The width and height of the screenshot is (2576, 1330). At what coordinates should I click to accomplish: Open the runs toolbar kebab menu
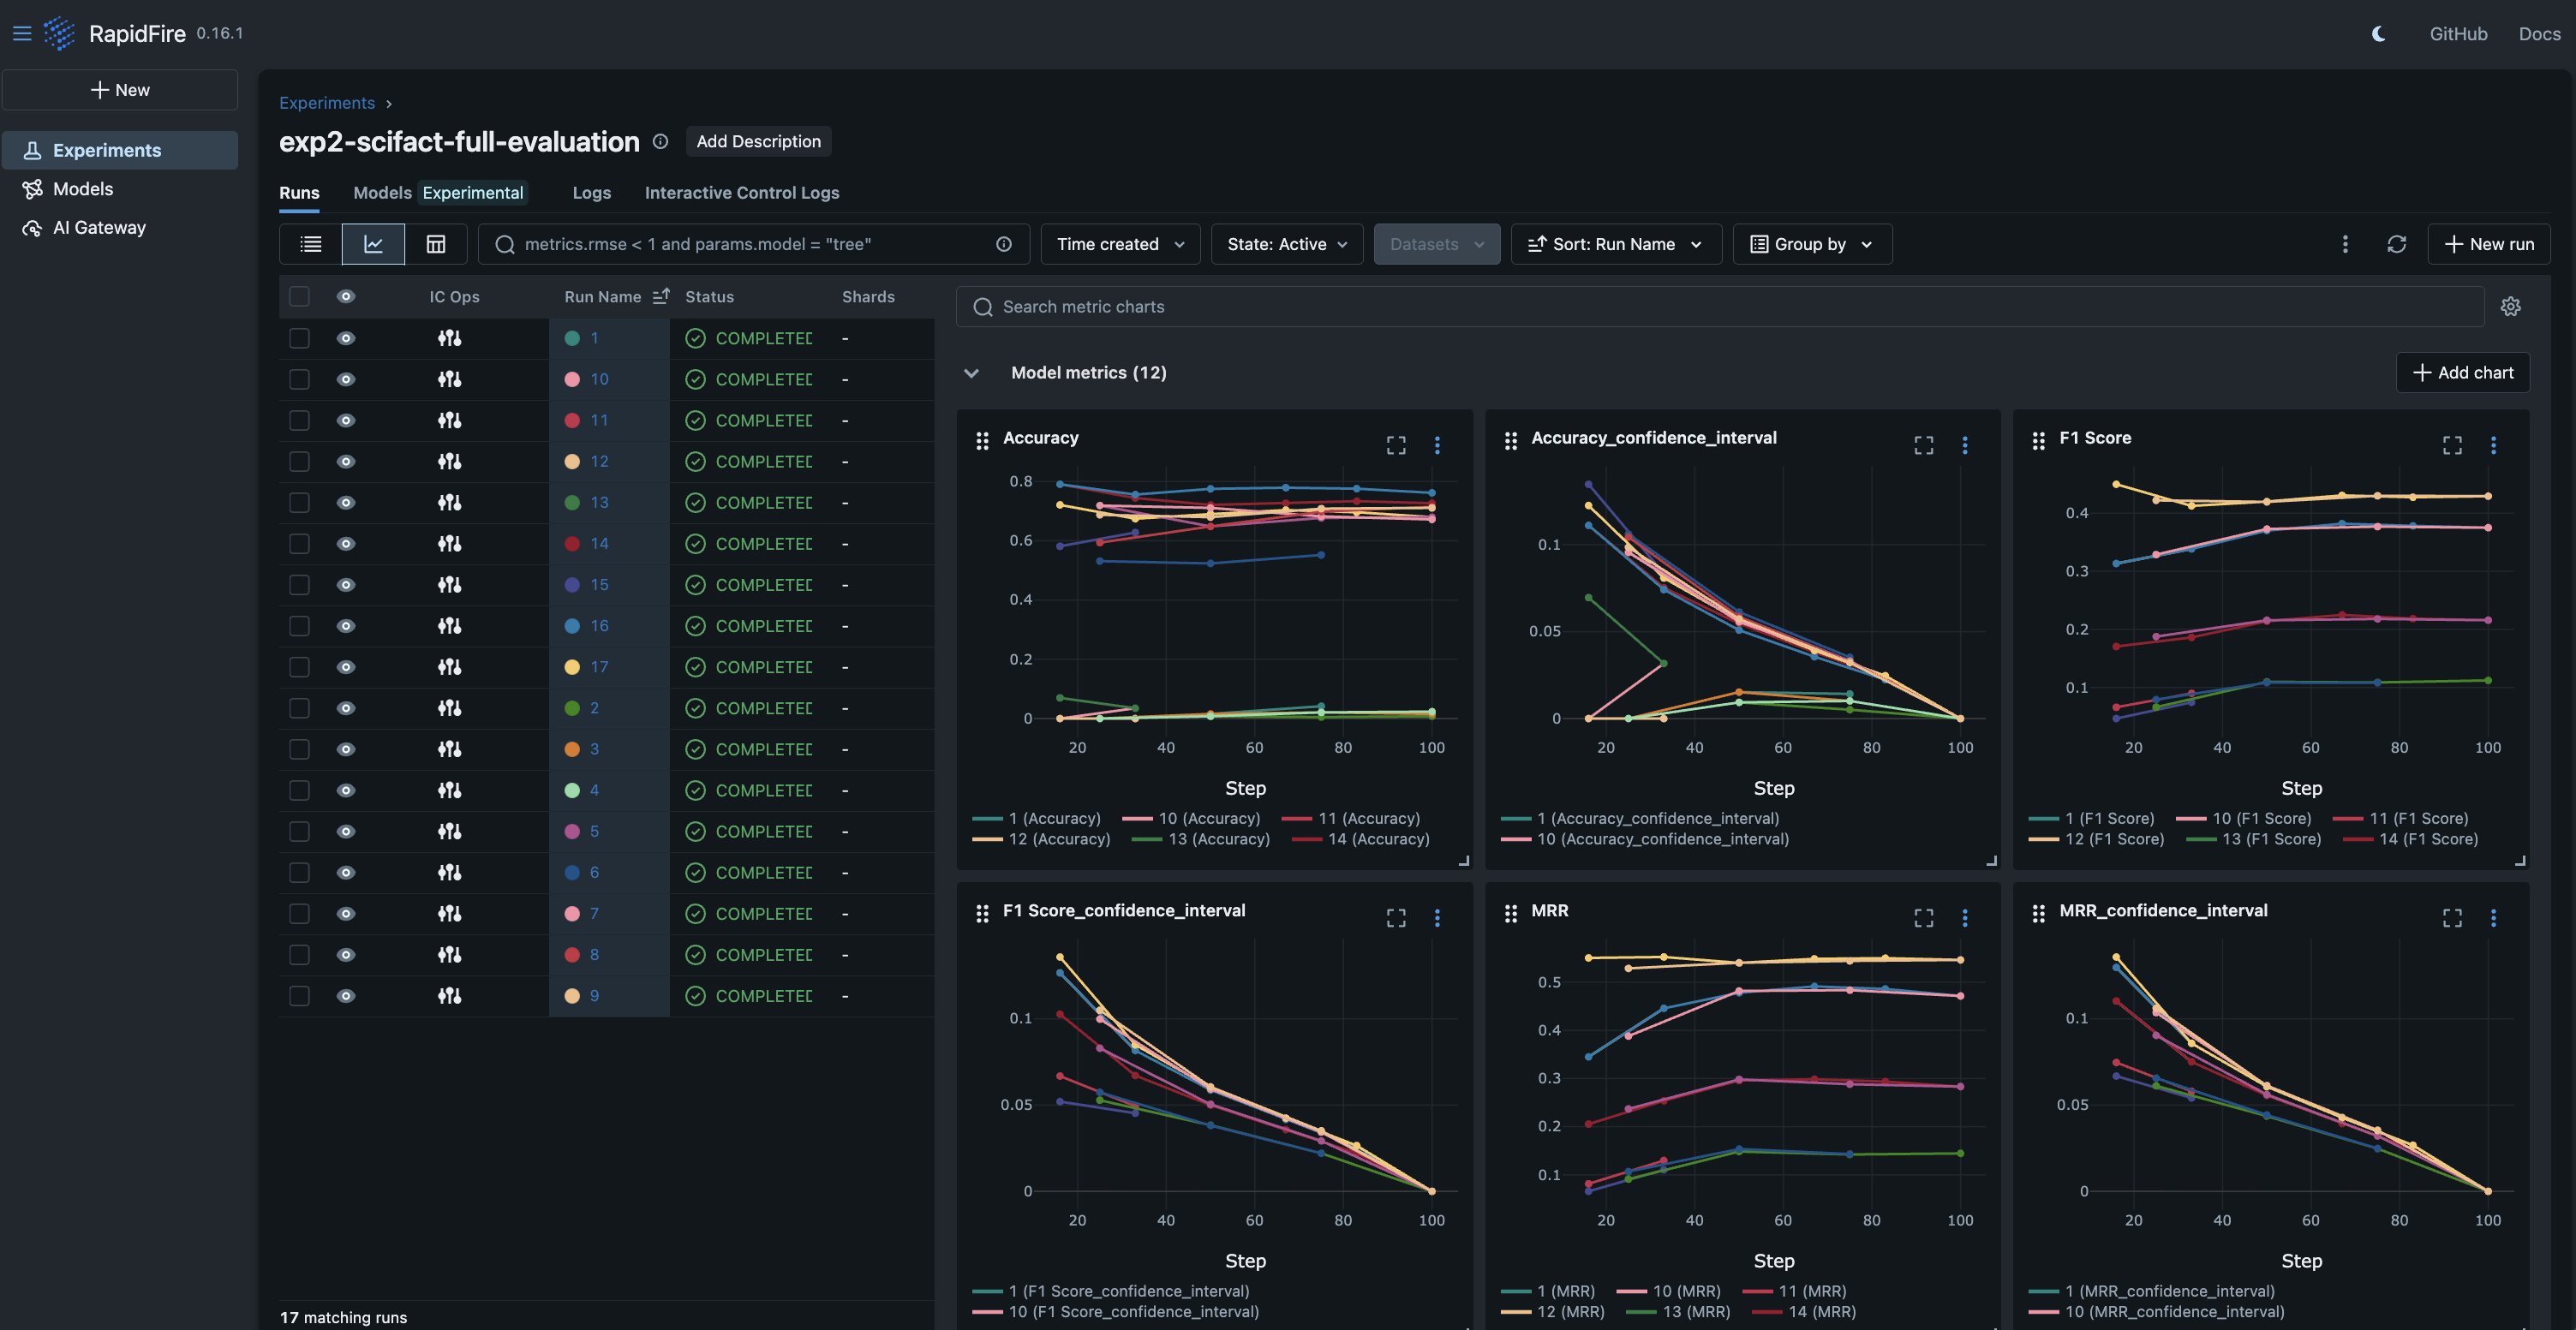[2345, 244]
